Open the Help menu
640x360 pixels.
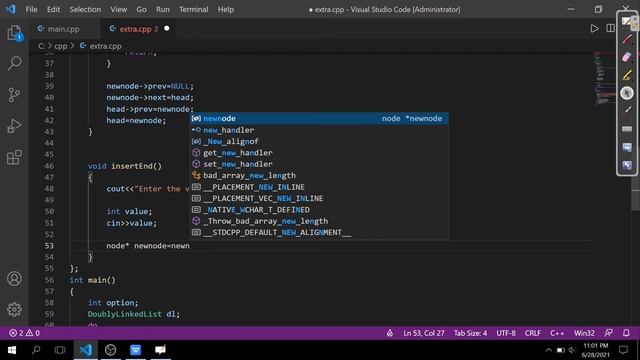click(x=225, y=9)
